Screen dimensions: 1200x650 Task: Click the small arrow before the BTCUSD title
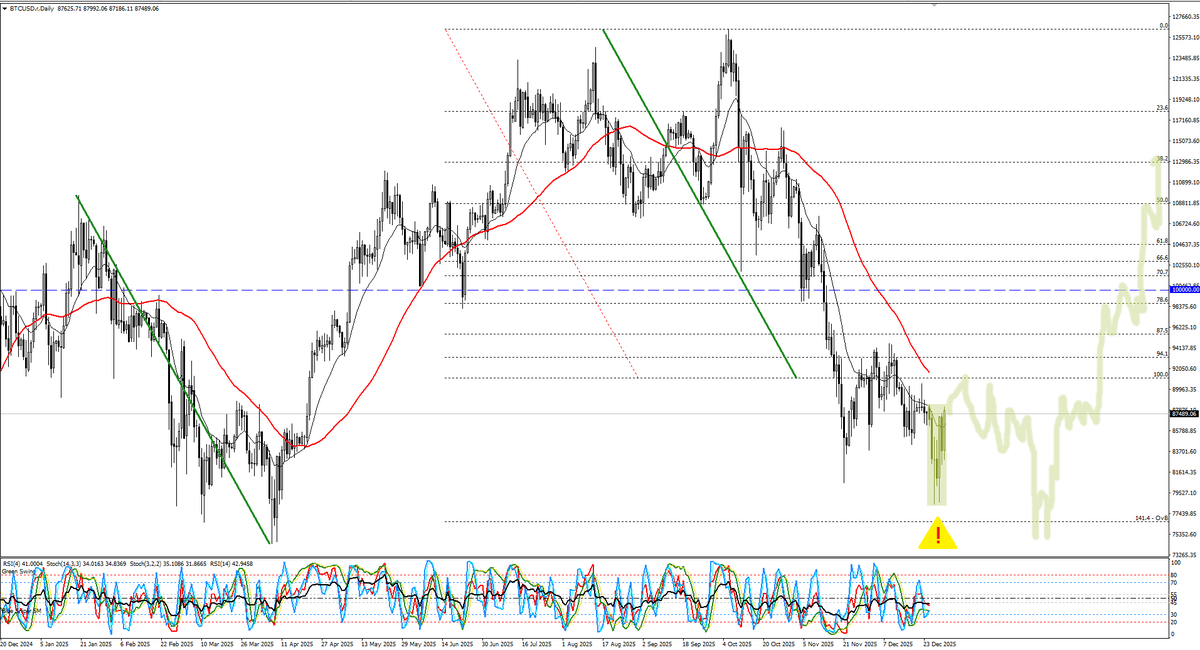click(x=5, y=8)
